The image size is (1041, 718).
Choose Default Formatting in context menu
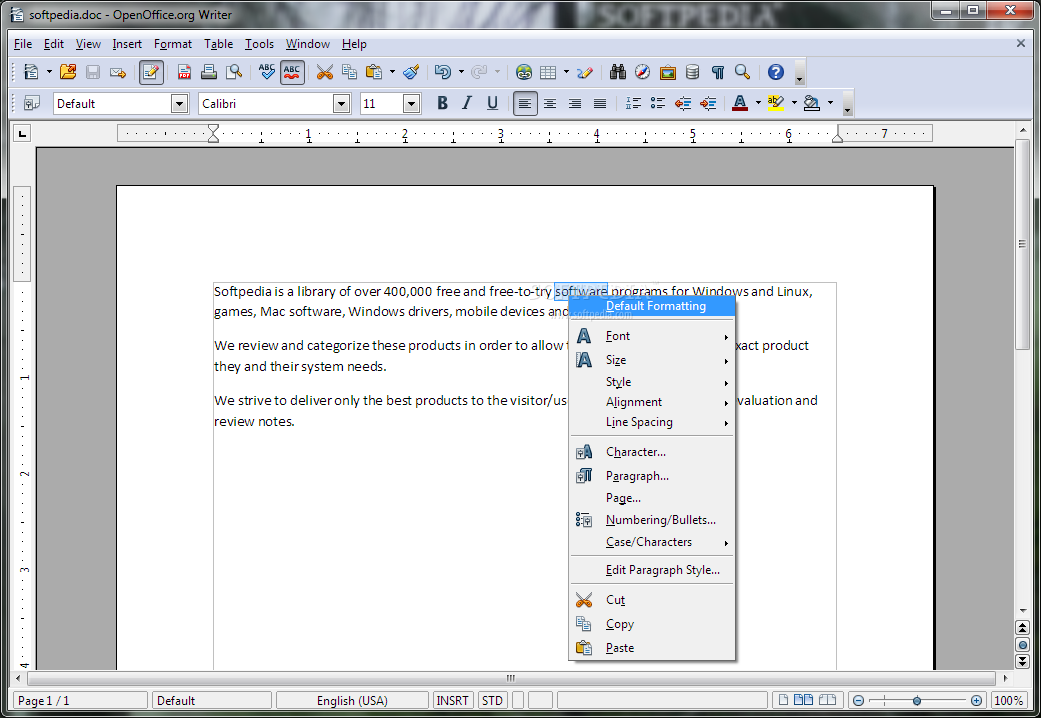[652, 306]
